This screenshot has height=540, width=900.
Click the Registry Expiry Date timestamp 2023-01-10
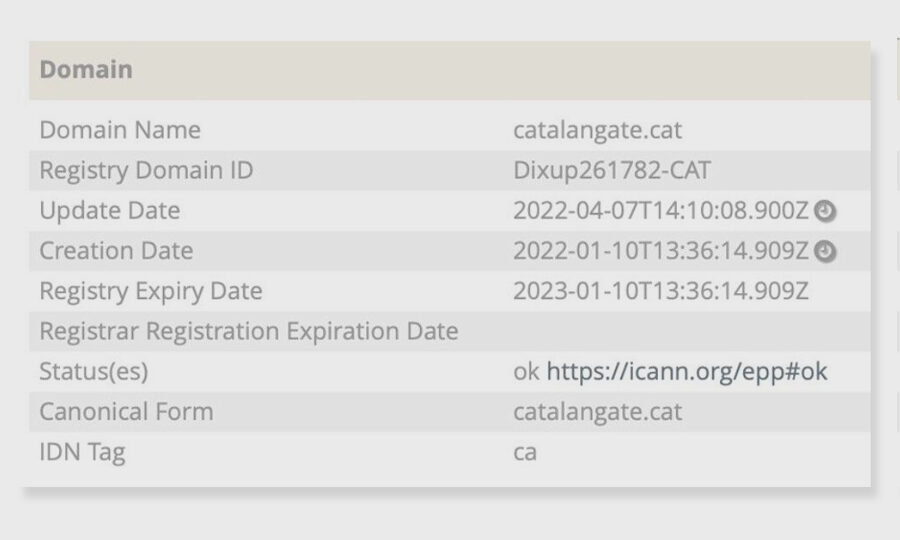(x=660, y=292)
